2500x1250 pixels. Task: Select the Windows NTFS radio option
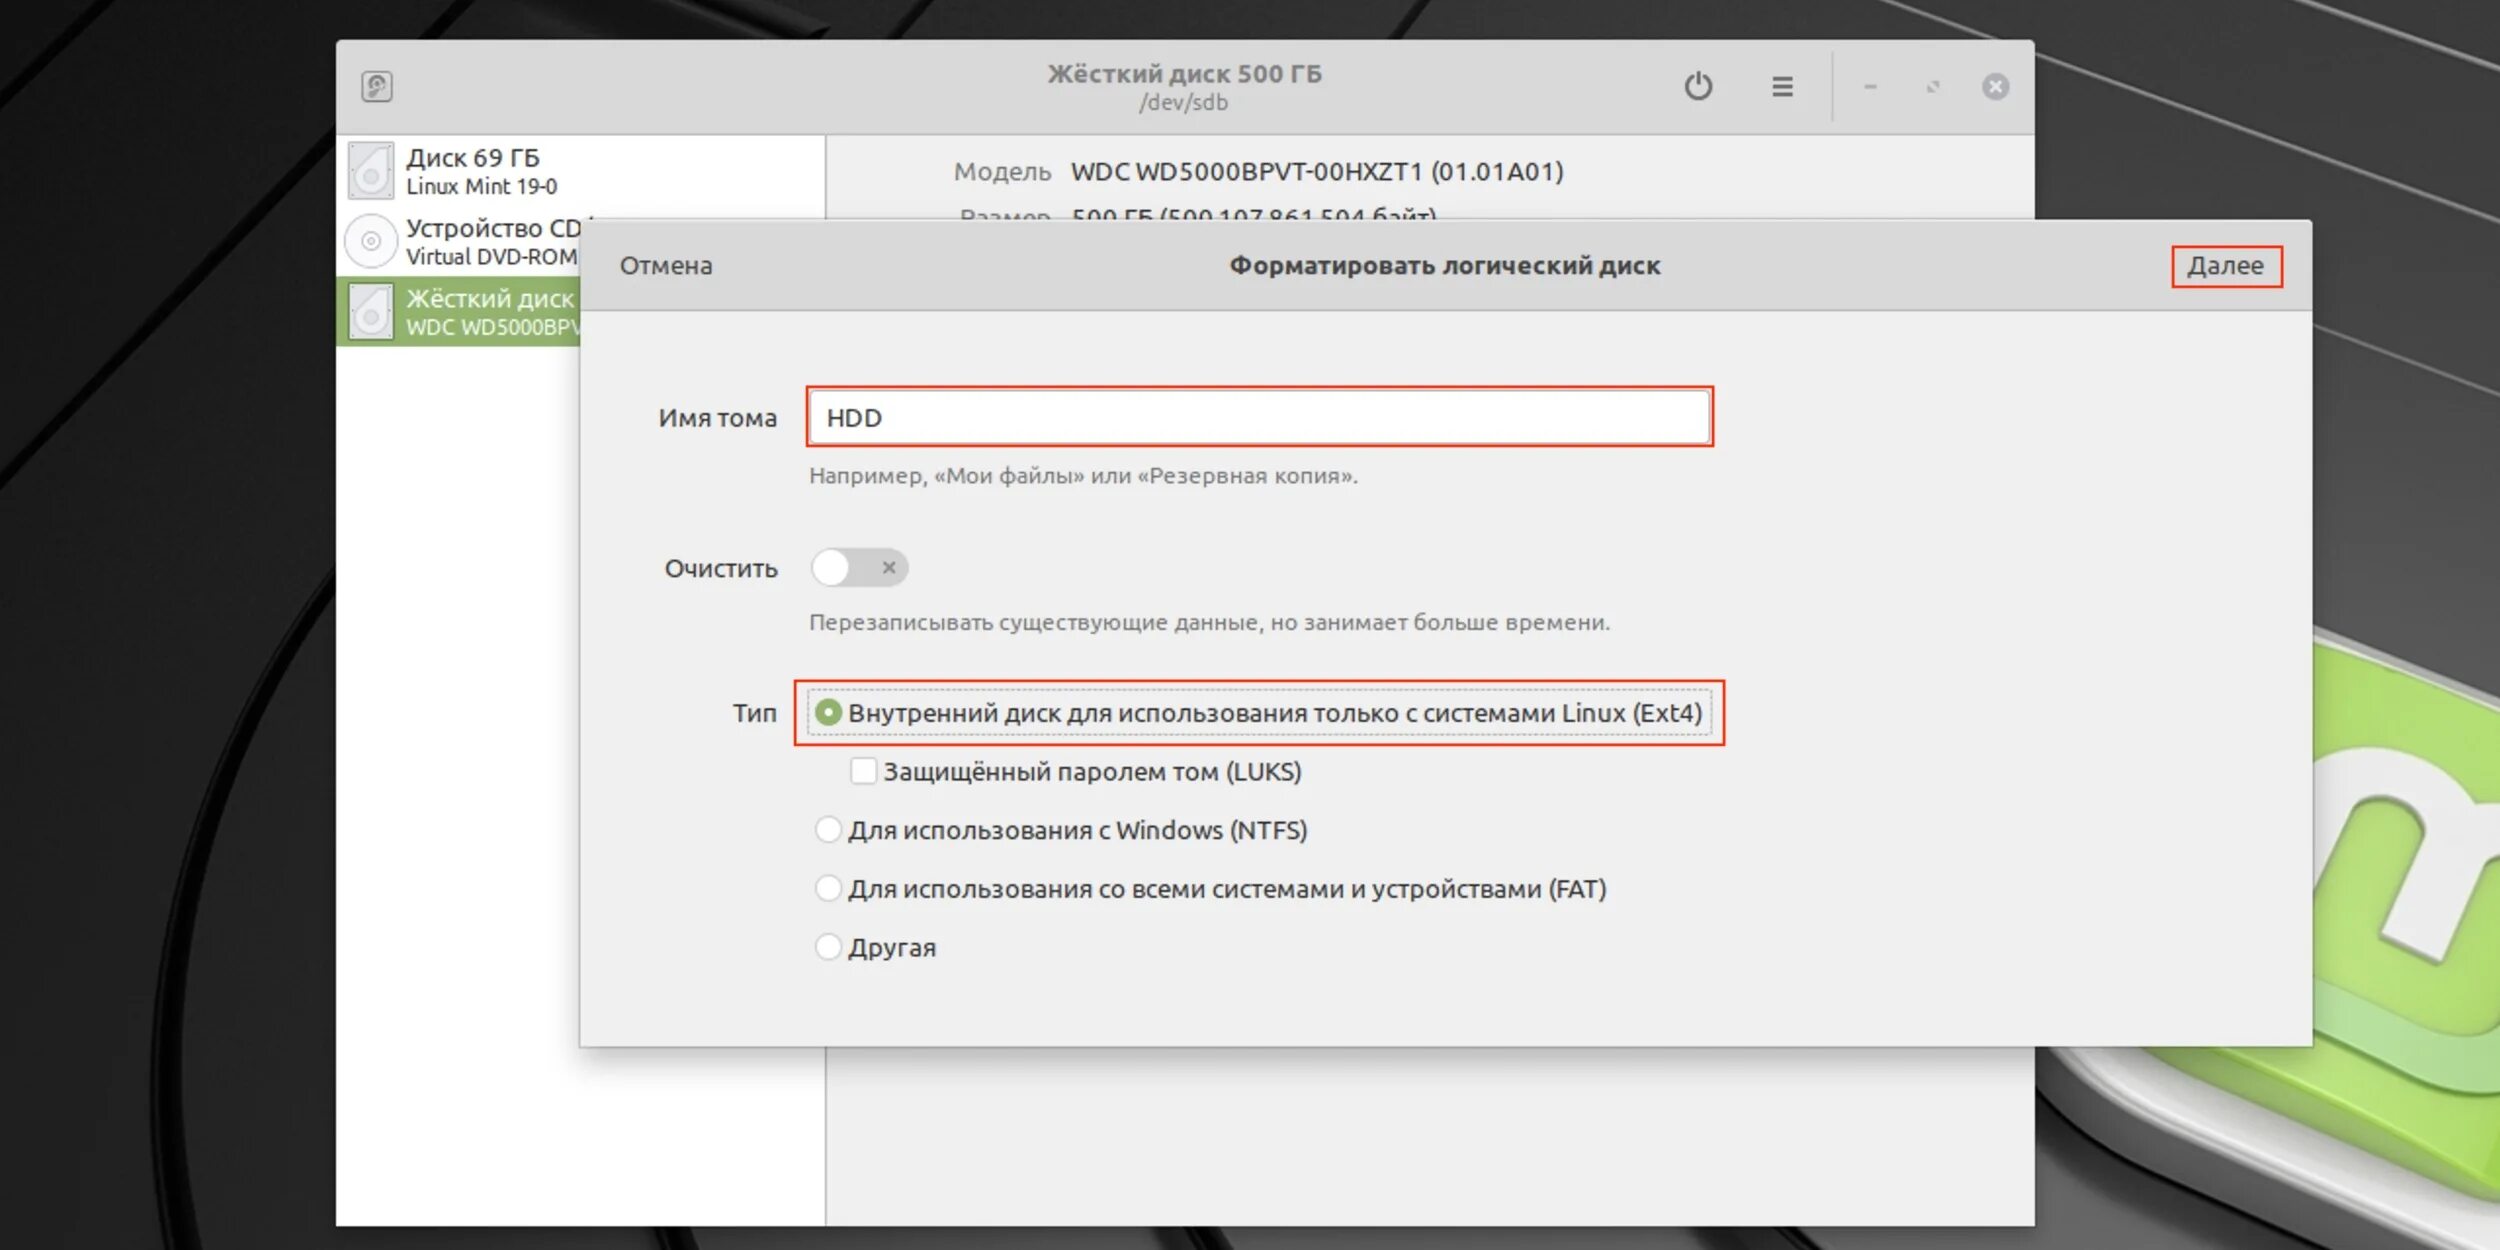coord(828,830)
